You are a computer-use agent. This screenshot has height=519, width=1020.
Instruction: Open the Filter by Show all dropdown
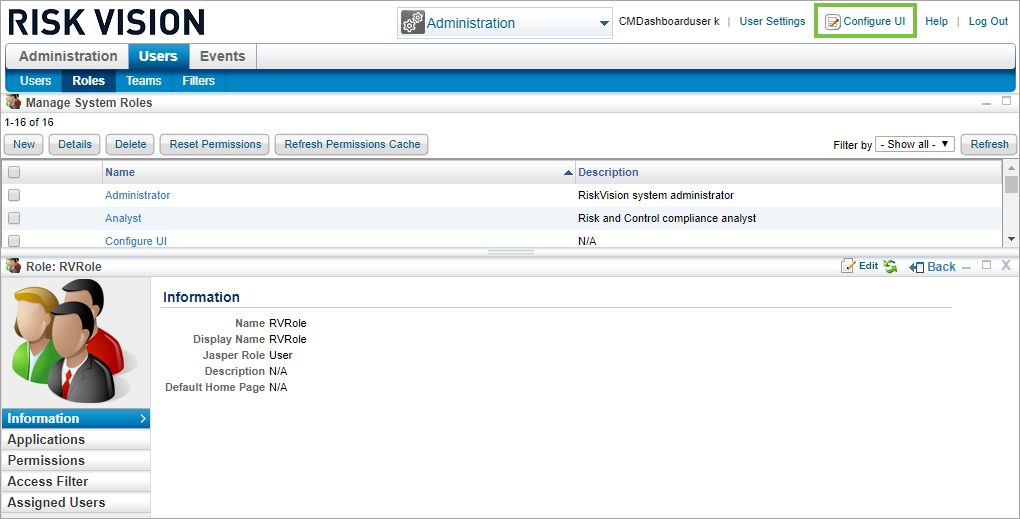(915, 144)
